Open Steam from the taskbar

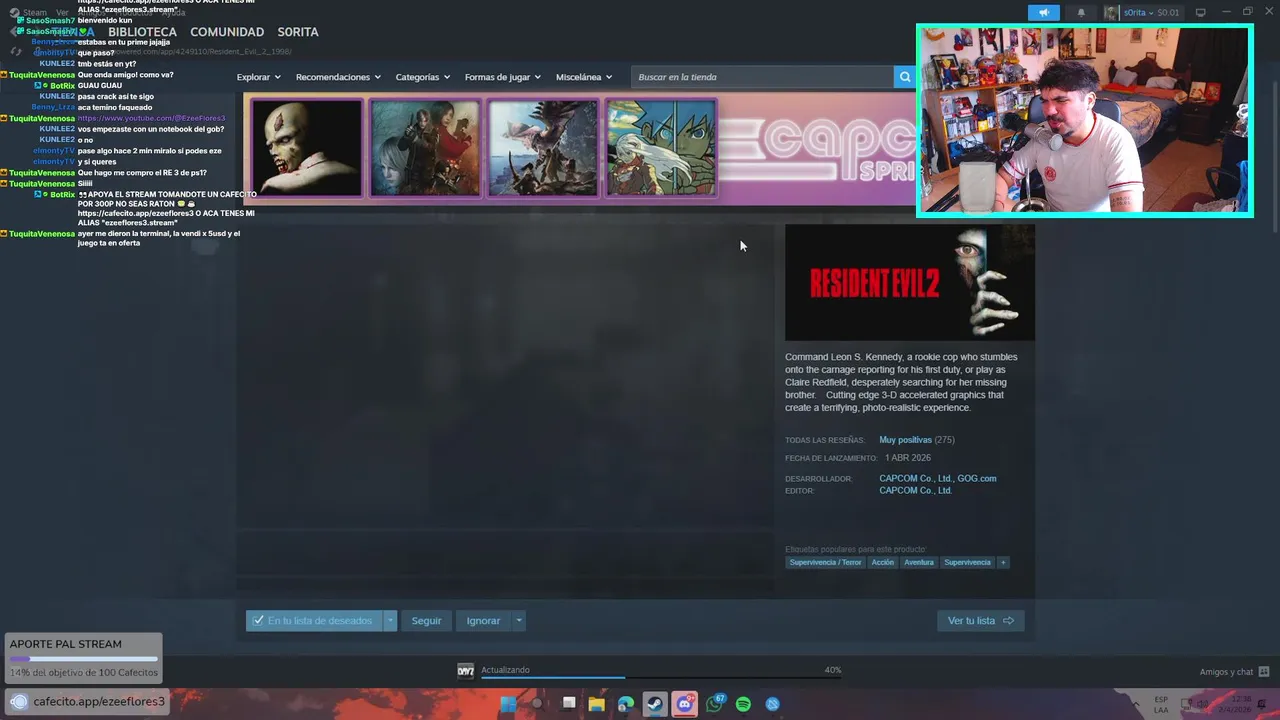[655, 704]
